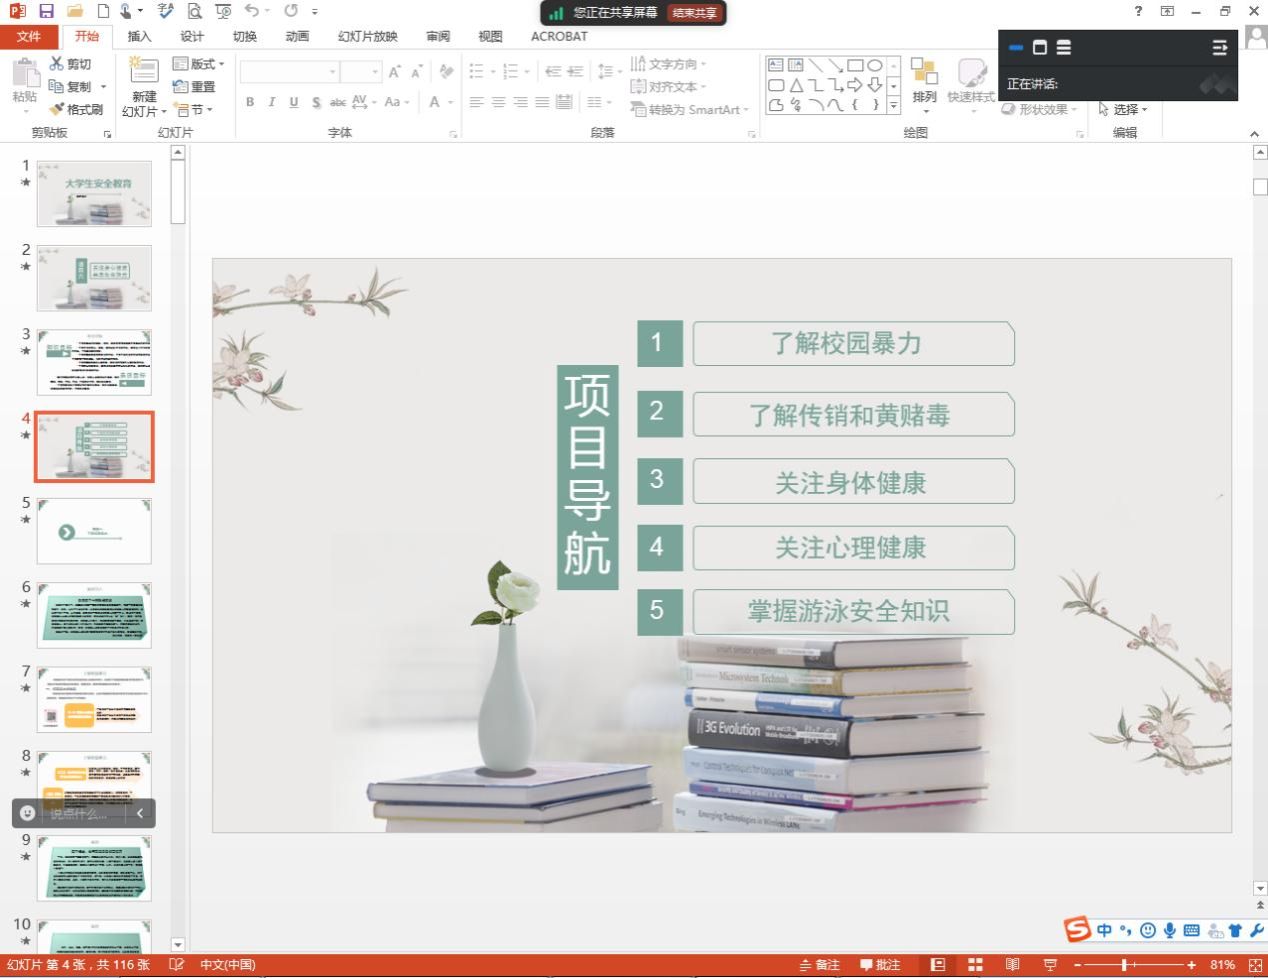The height and width of the screenshot is (978, 1268).
Task: Click the Save icon in quick access toolbar
Action: pyautogui.click(x=46, y=11)
